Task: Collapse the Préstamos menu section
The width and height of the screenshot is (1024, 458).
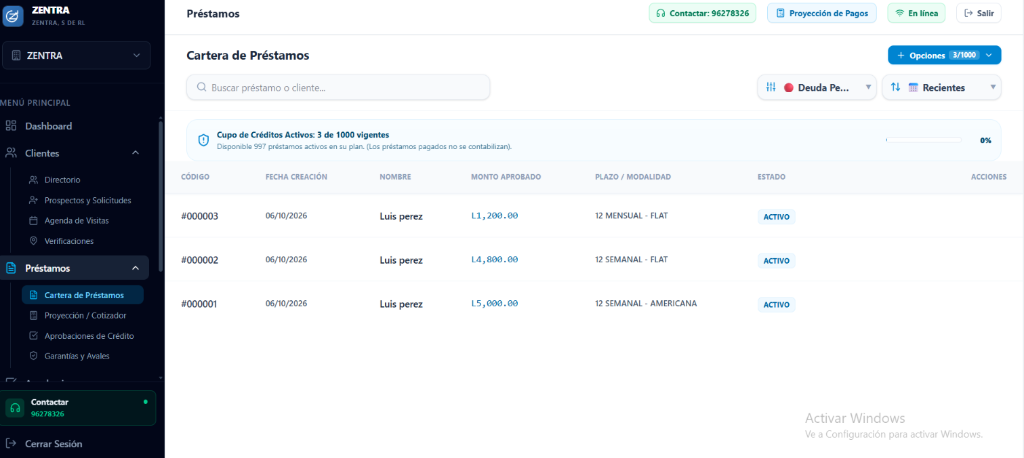Action: 136,268
